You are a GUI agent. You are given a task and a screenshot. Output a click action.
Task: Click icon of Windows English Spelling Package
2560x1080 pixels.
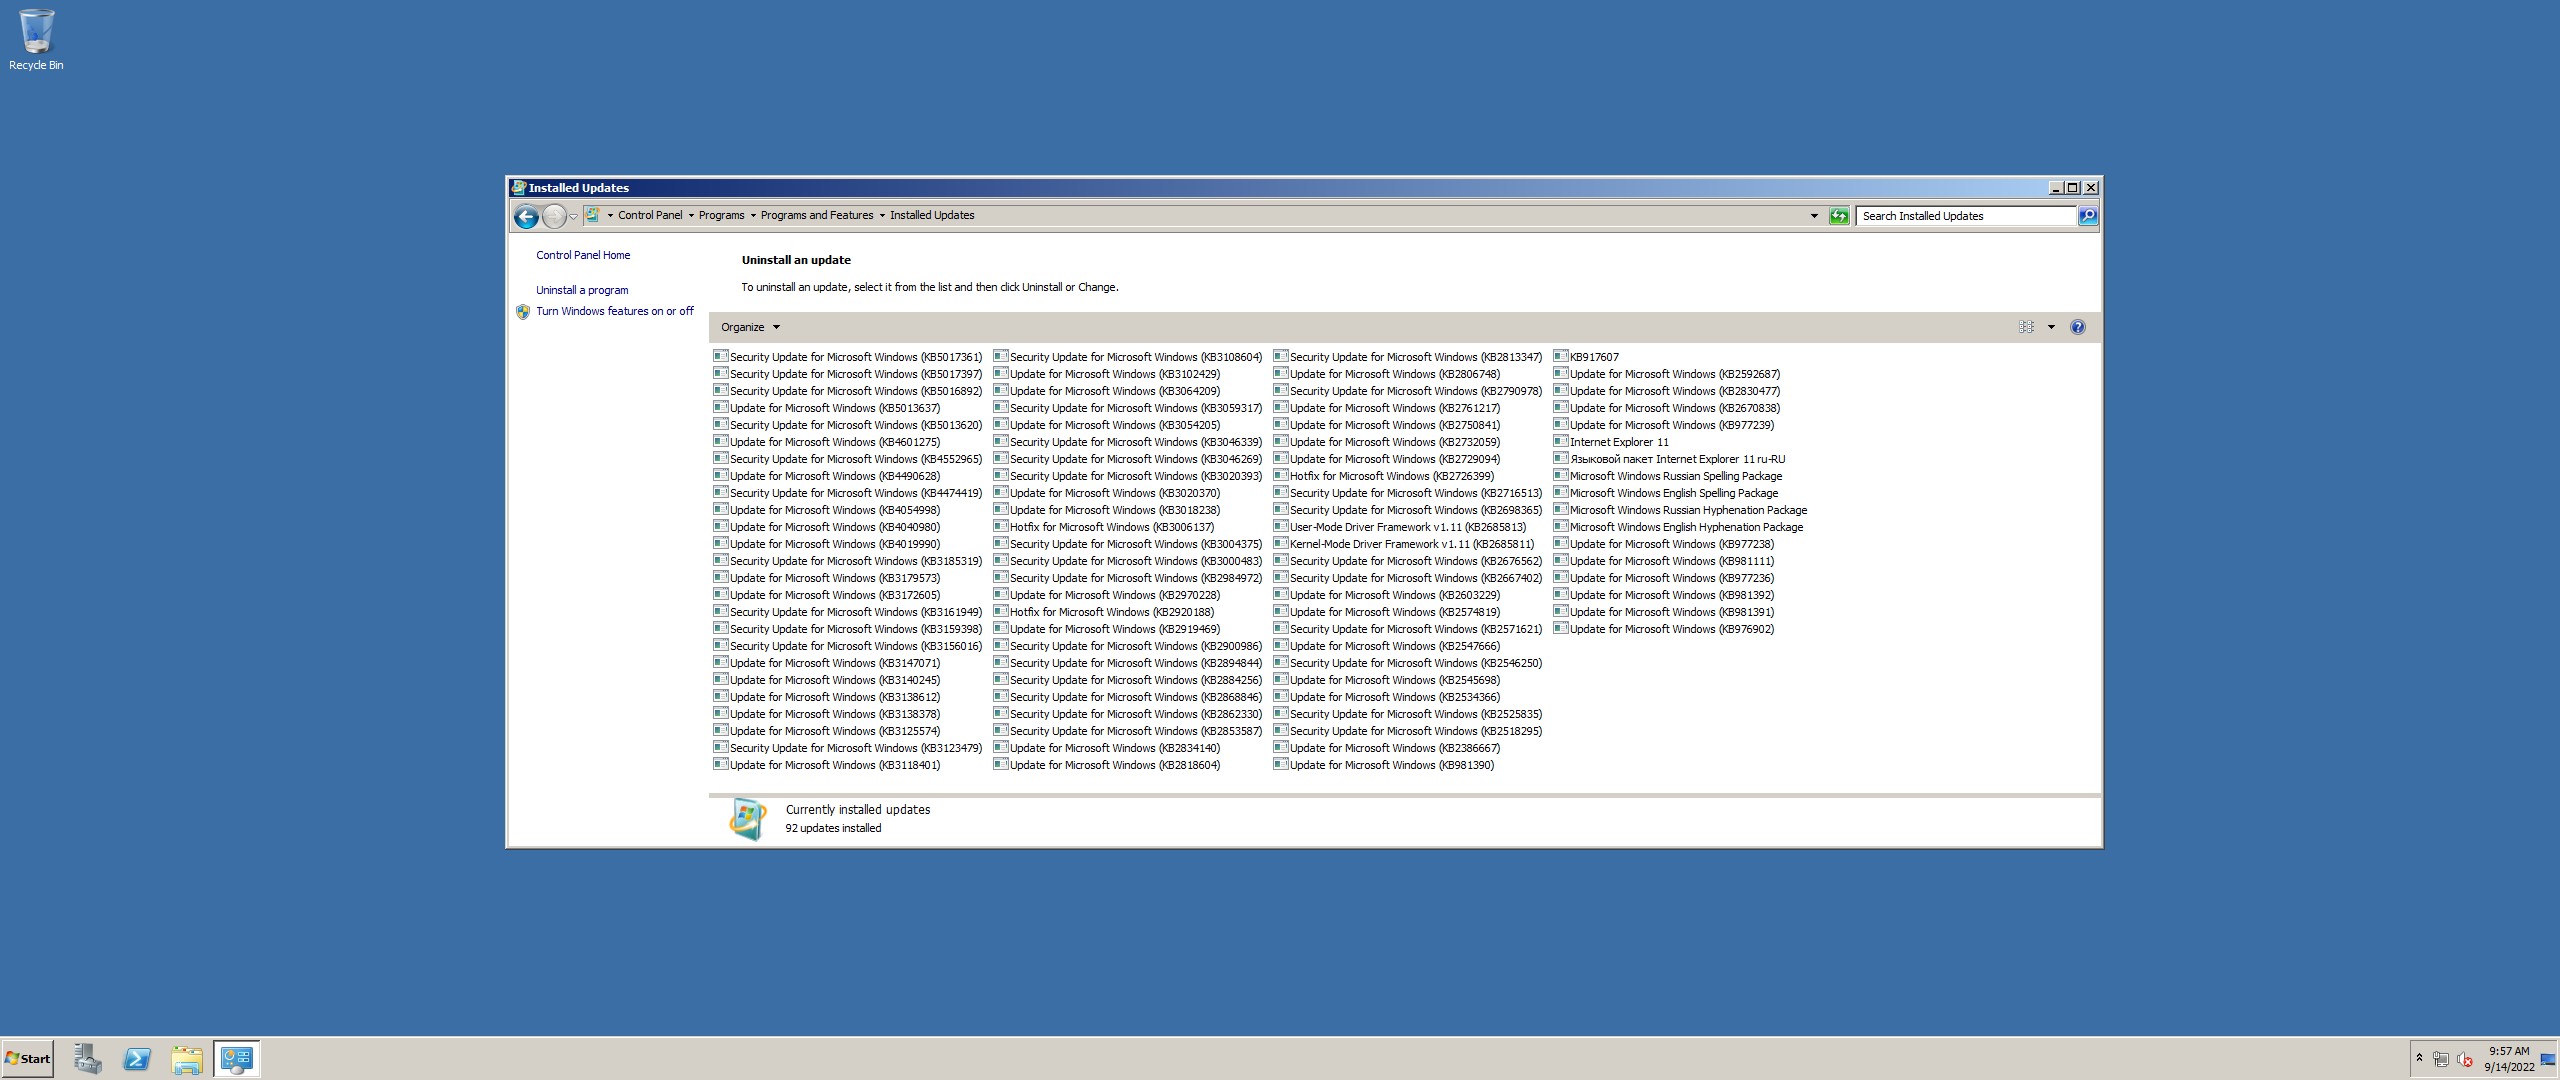click(x=1560, y=492)
